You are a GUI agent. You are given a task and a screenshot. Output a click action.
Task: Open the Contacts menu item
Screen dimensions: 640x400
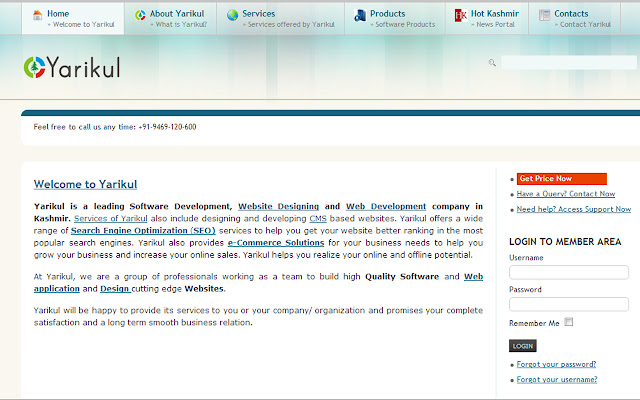tap(575, 18)
